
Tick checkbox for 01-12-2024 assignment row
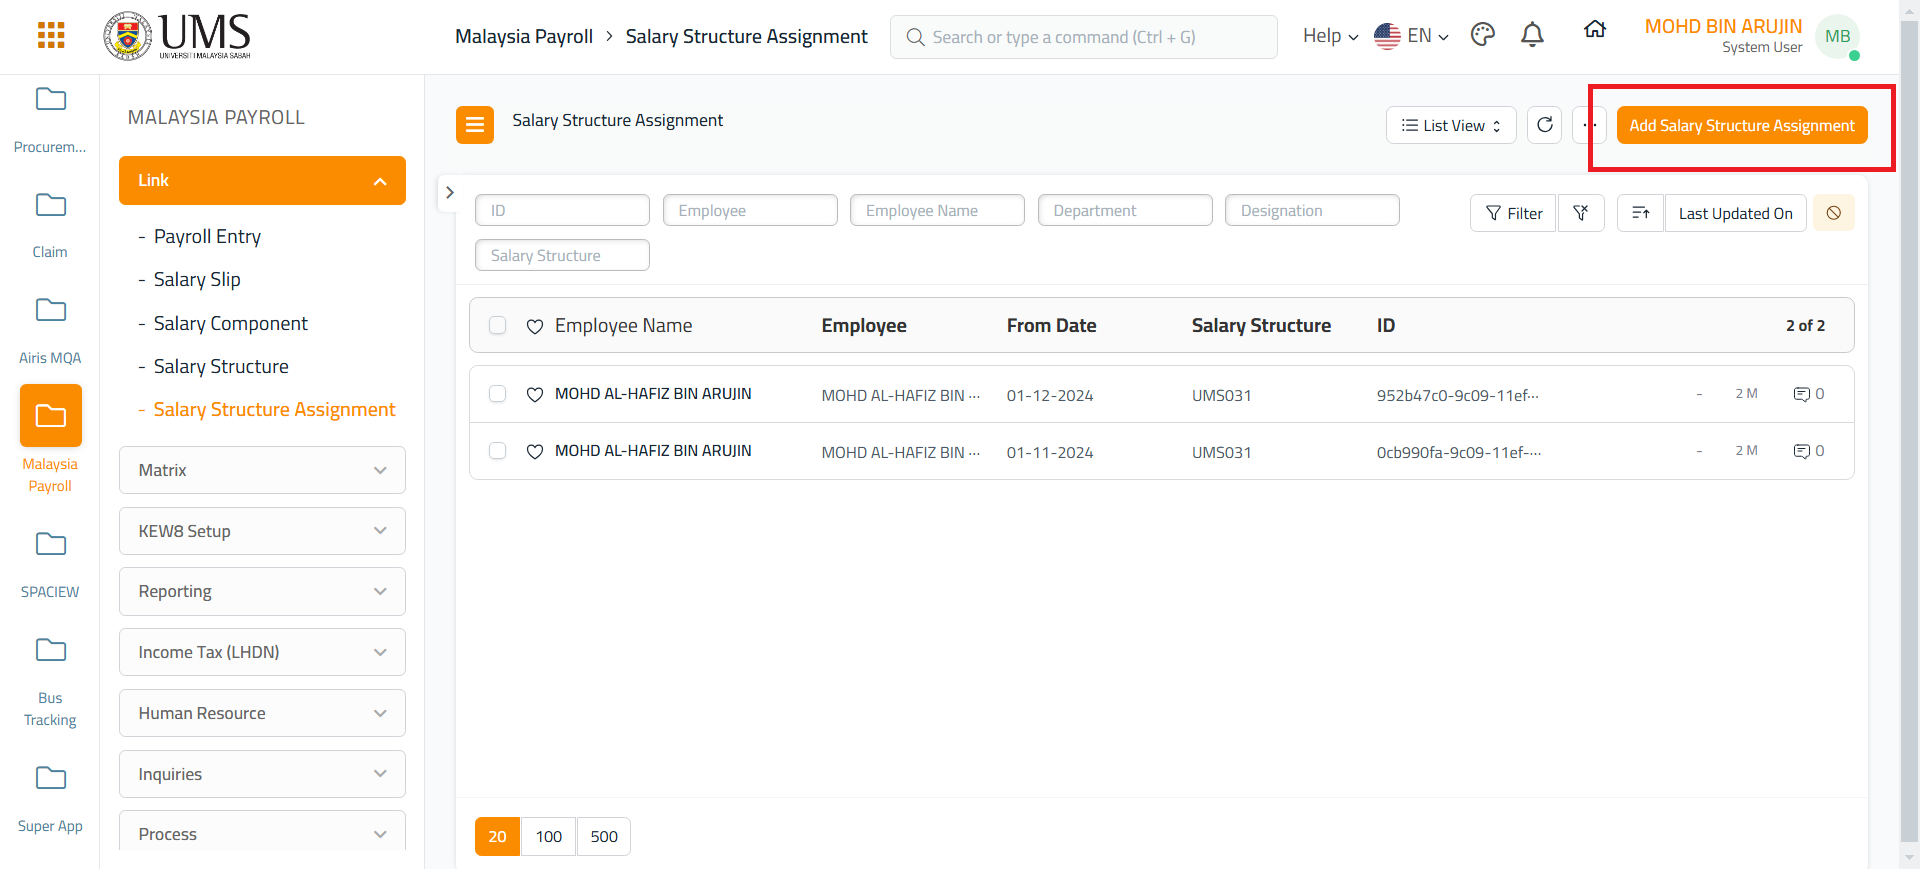[497, 393]
